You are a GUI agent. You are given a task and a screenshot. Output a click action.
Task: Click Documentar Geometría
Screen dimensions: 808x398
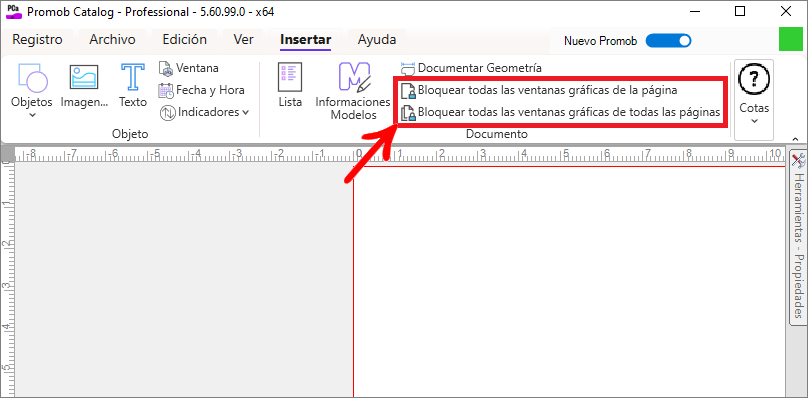pyautogui.click(x=471, y=68)
